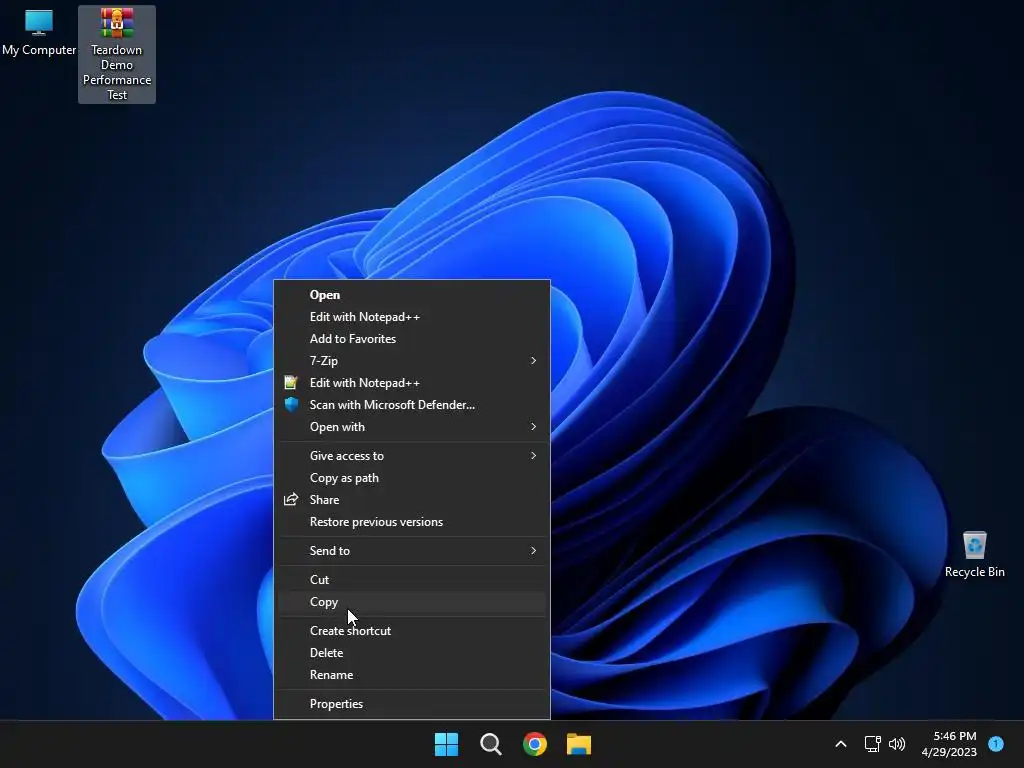The height and width of the screenshot is (768, 1024).
Task: Expand the Send to submenu
Action: point(412,551)
